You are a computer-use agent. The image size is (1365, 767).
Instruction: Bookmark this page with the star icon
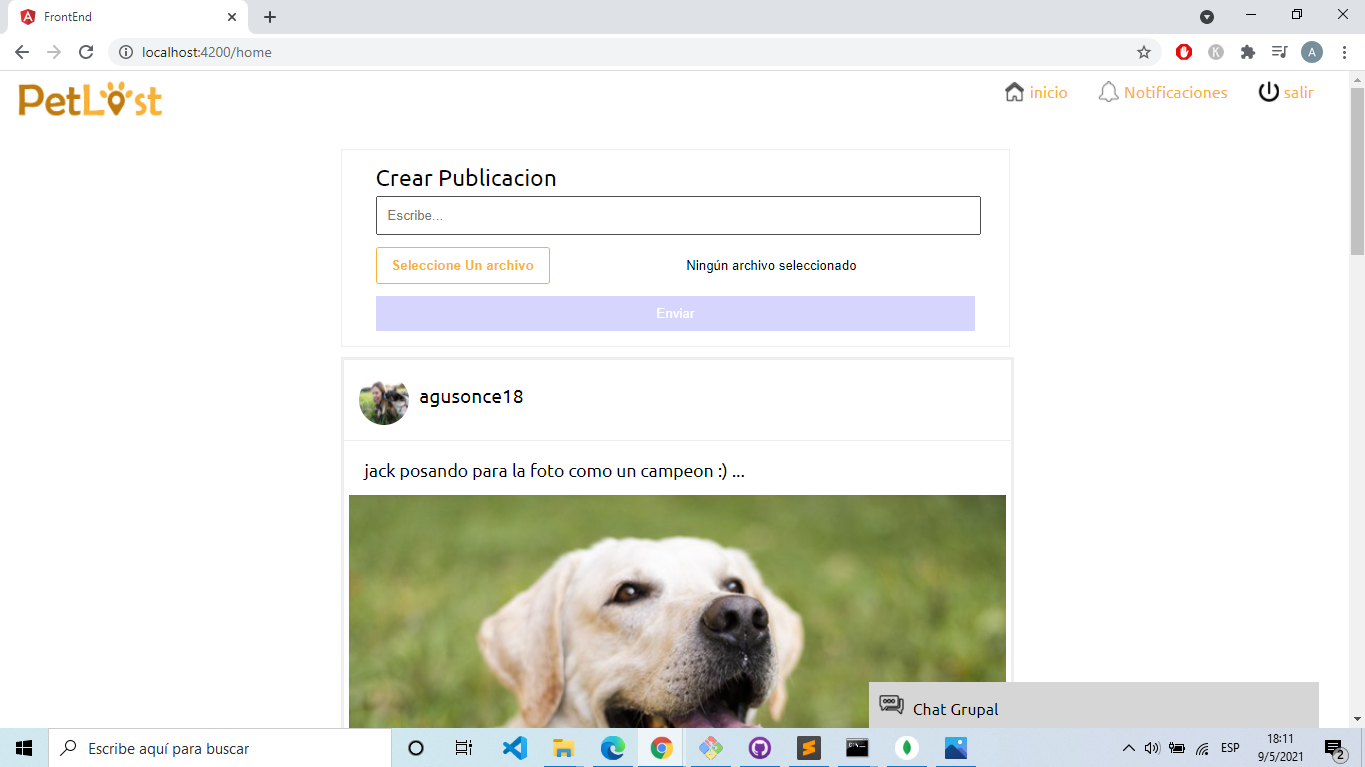pyautogui.click(x=1144, y=52)
